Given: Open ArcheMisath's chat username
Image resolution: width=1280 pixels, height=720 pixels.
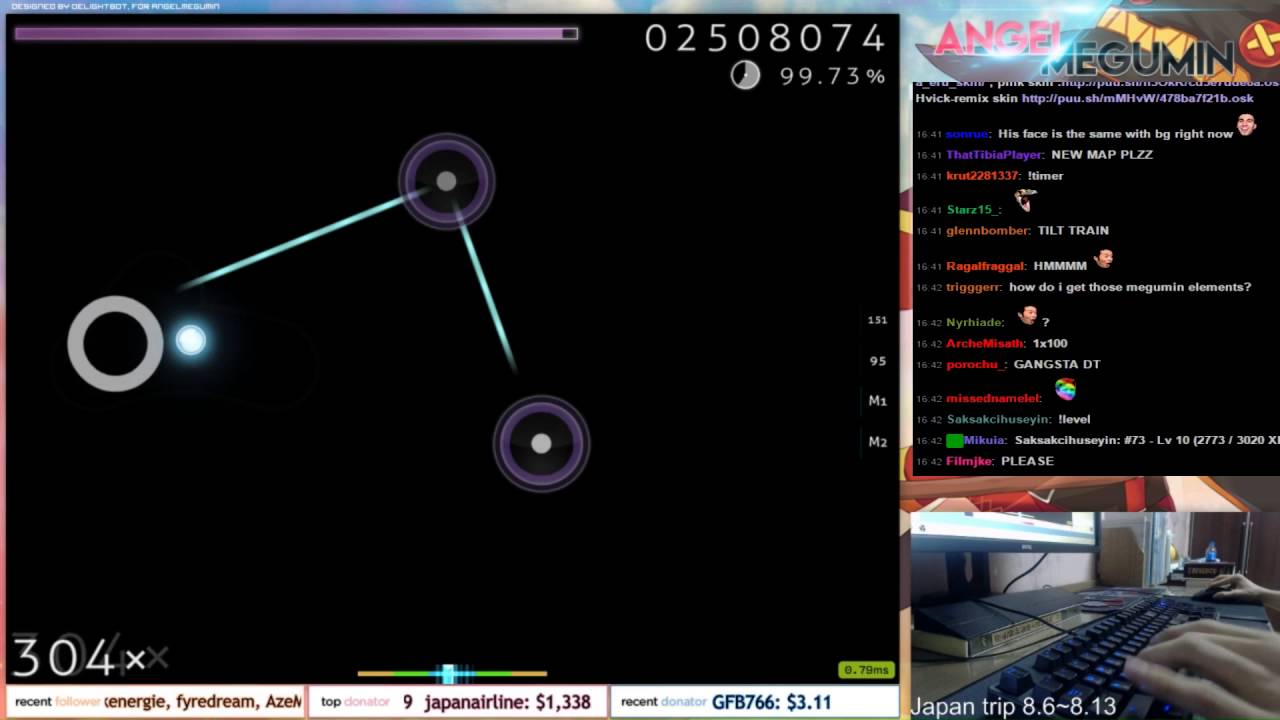Looking at the screenshot, I should click(x=985, y=343).
